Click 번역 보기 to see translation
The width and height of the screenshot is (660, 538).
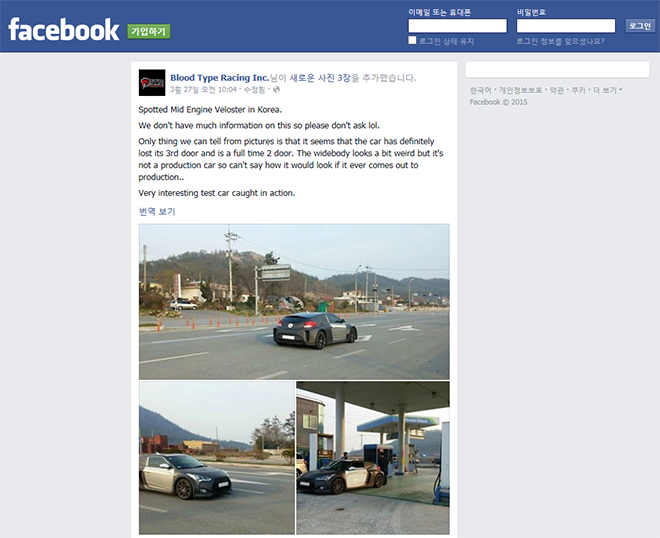[x=157, y=211]
